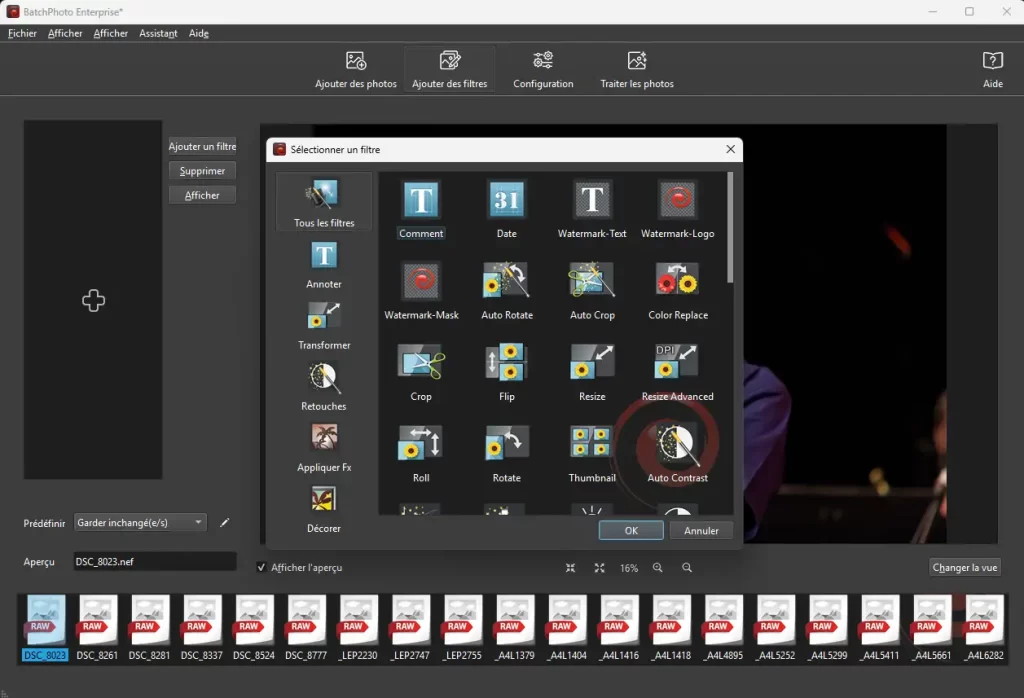
Task: Open the Décorer filter category
Action: click(324, 509)
